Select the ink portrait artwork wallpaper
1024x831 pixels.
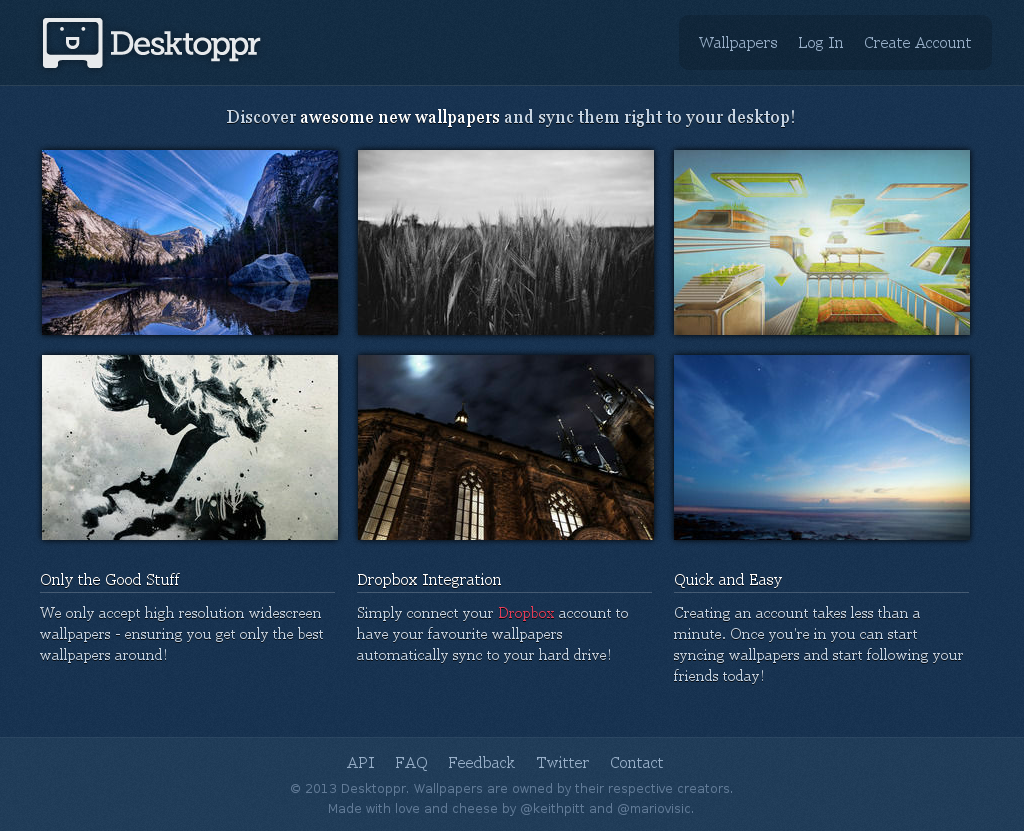(189, 447)
